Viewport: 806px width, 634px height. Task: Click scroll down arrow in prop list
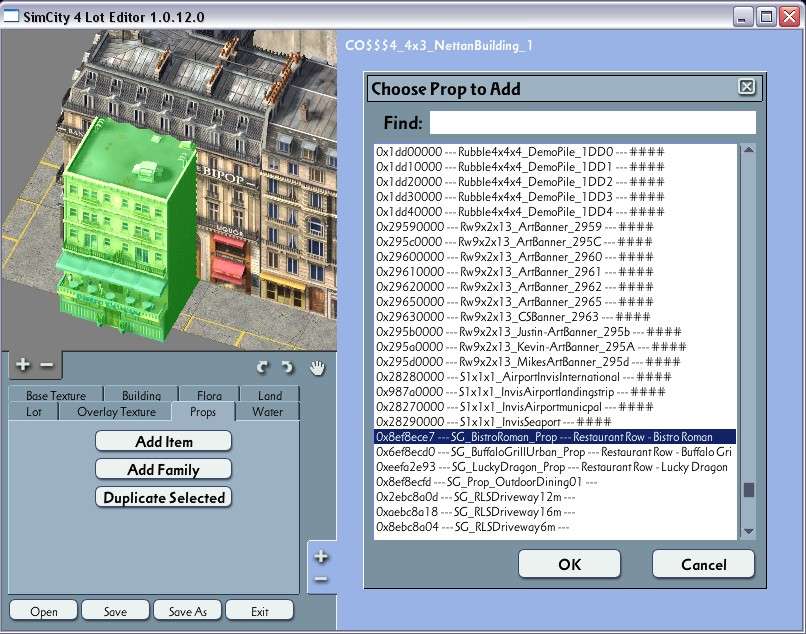point(748,531)
